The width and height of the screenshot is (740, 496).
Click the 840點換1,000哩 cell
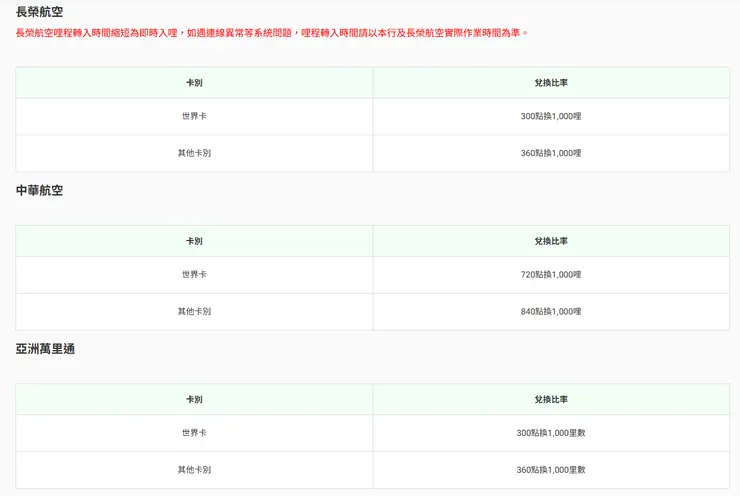pyautogui.click(x=551, y=311)
